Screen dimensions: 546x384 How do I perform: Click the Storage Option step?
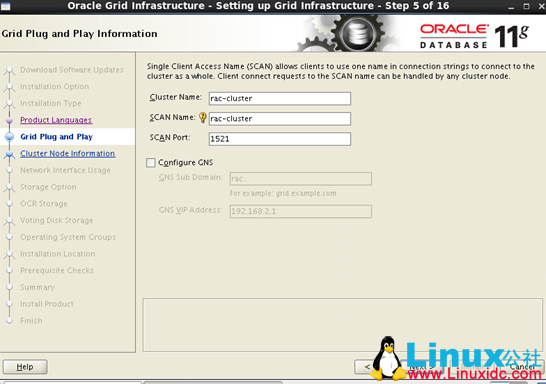click(48, 187)
